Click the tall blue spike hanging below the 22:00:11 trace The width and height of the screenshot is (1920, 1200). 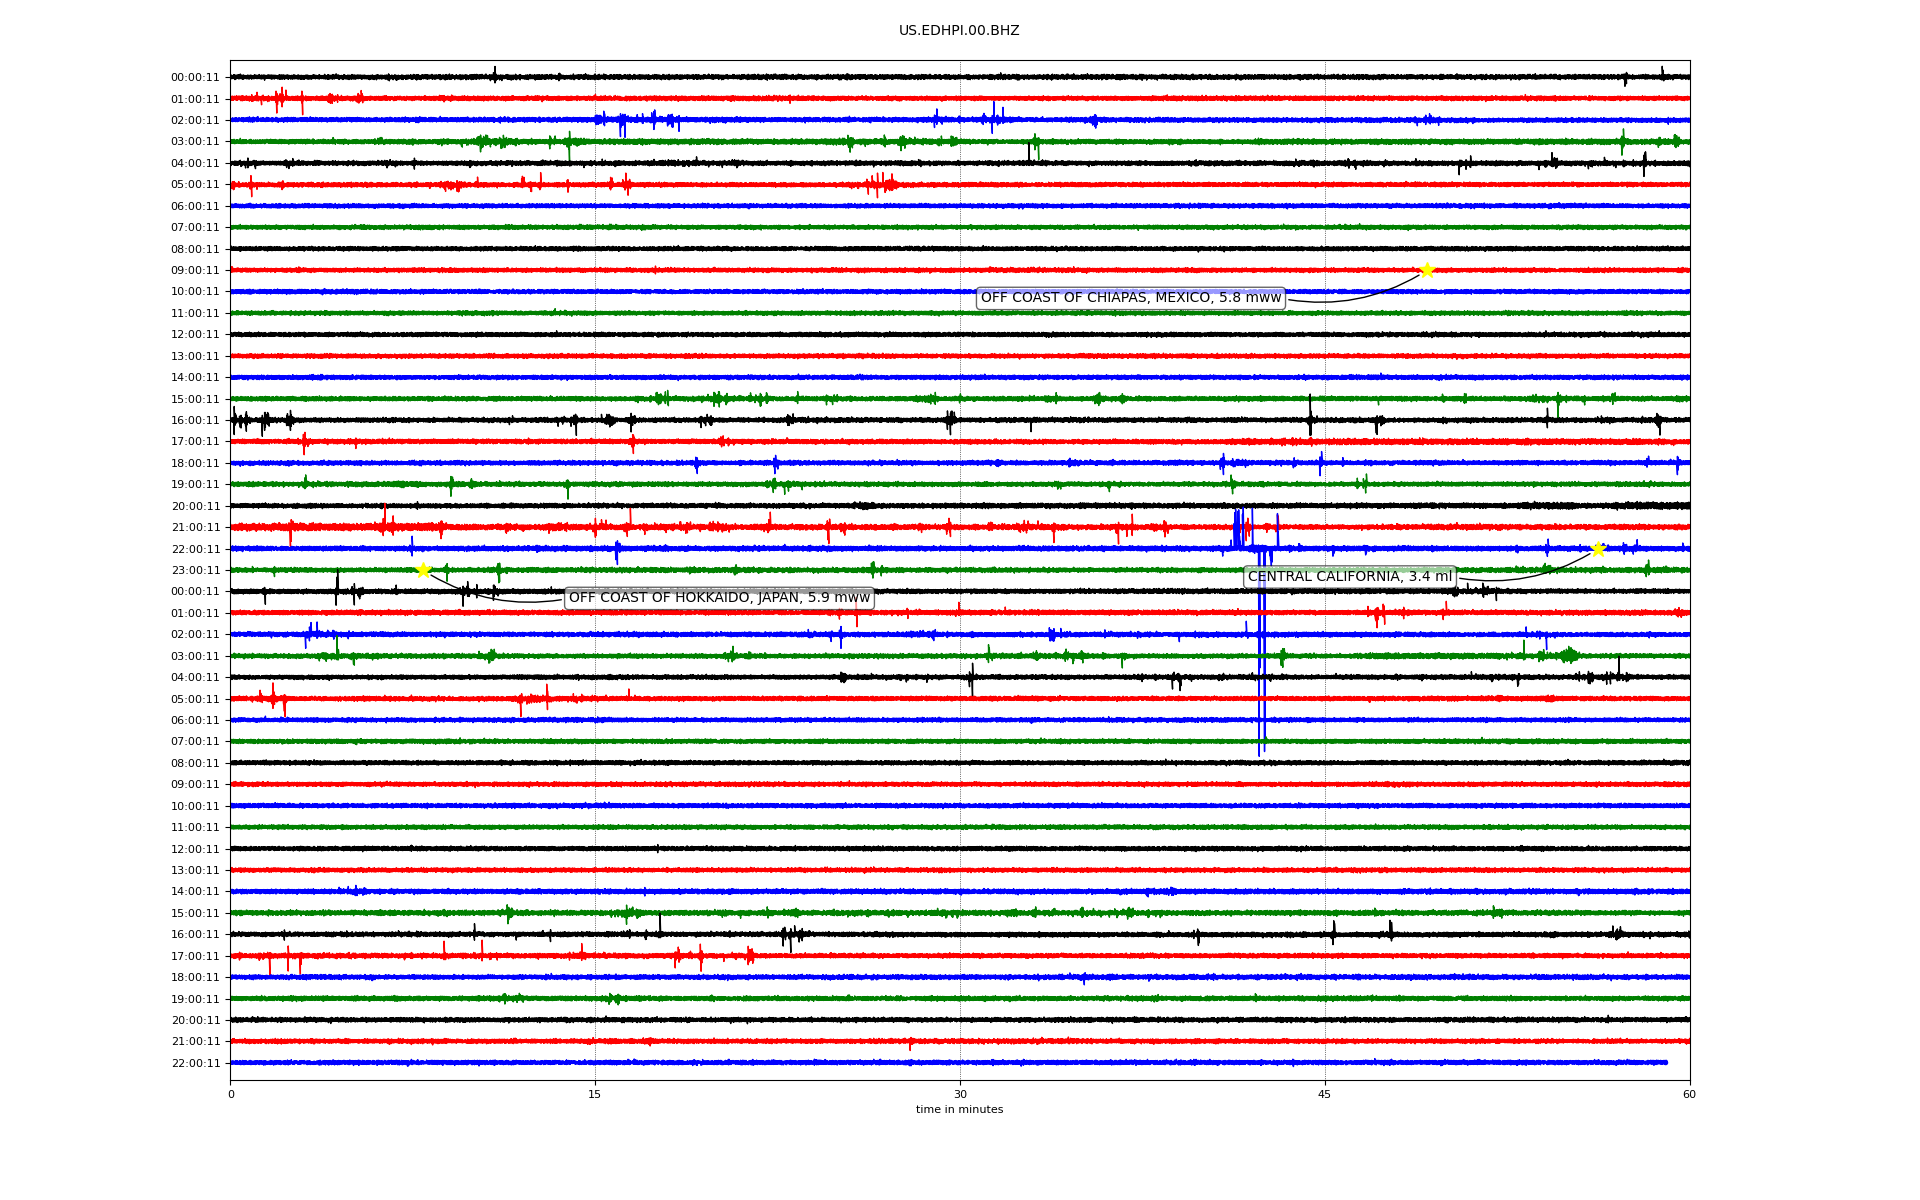[x=1262, y=650]
